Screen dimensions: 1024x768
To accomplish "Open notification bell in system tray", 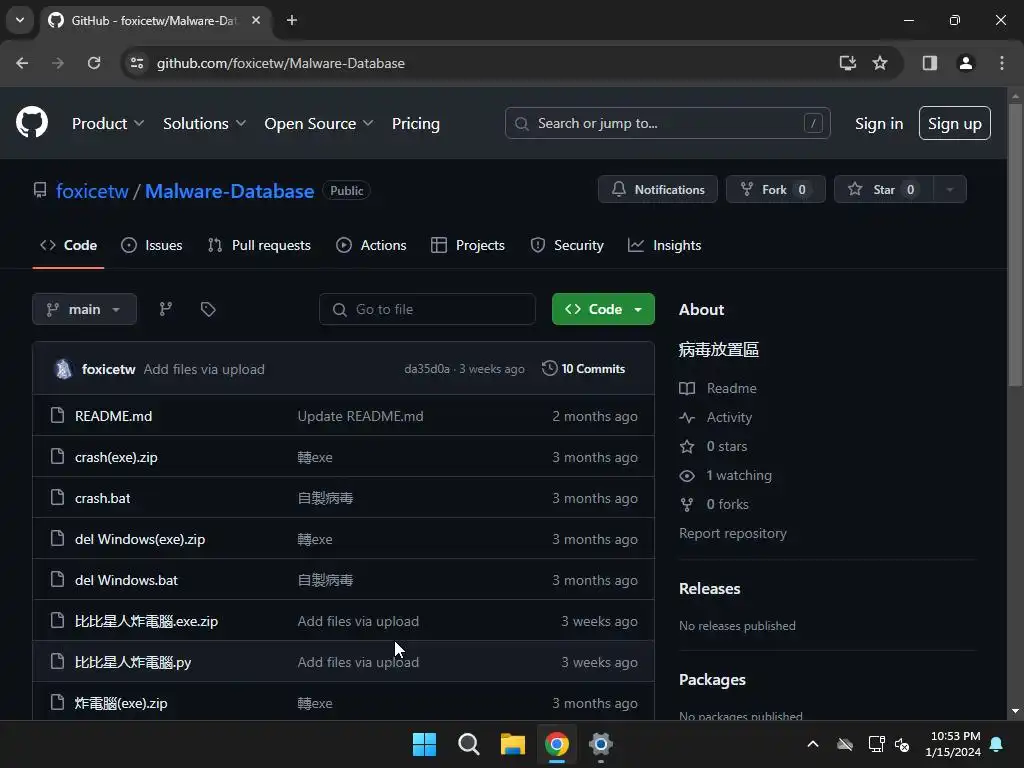I will 997,744.
